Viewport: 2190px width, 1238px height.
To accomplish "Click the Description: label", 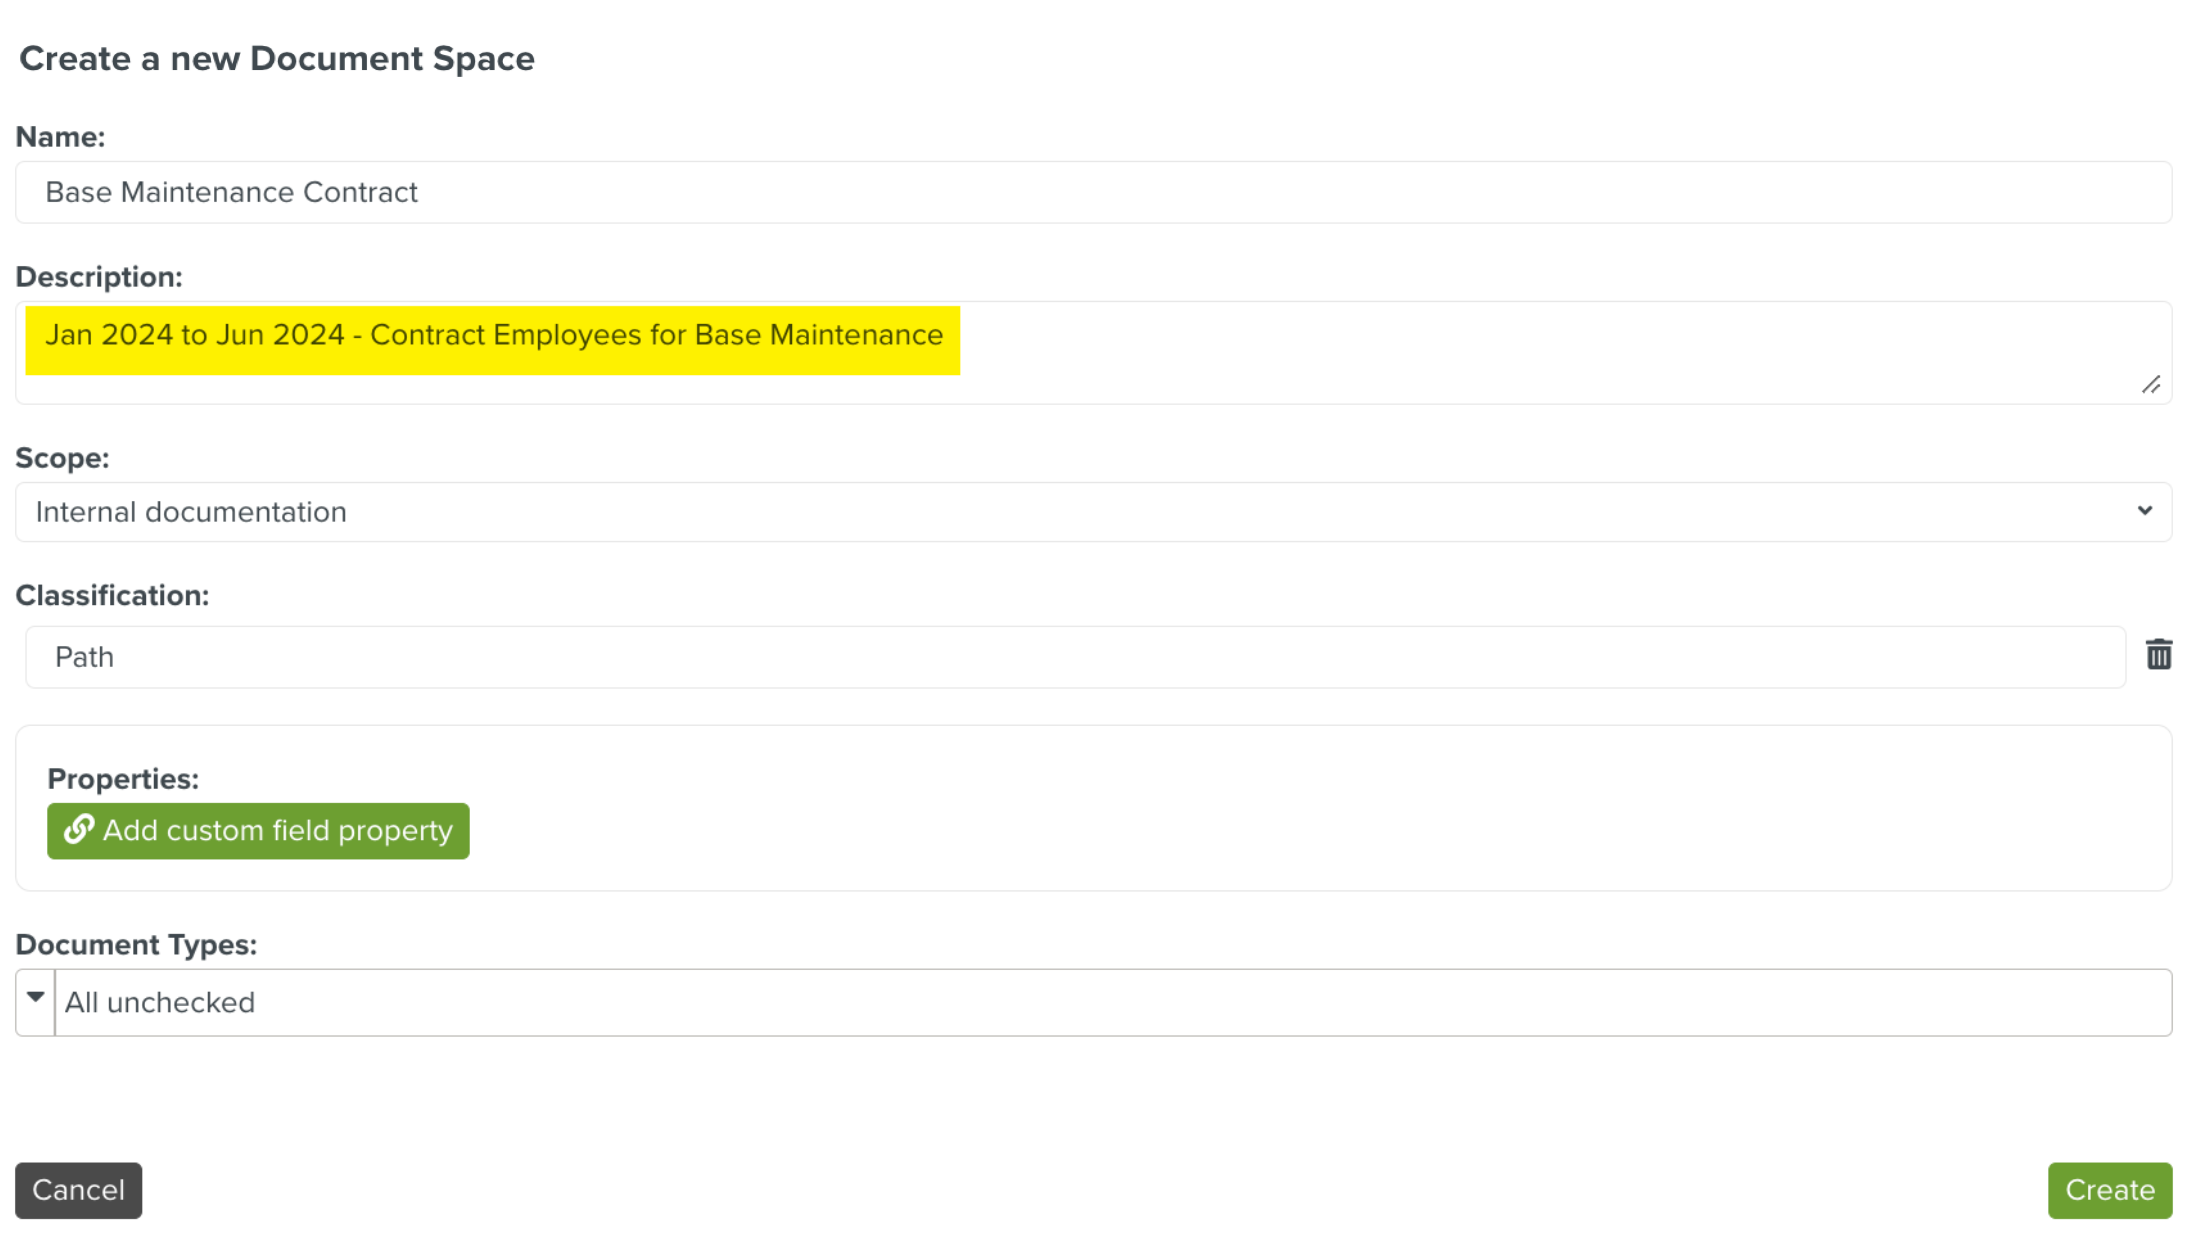I will [98, 277].
